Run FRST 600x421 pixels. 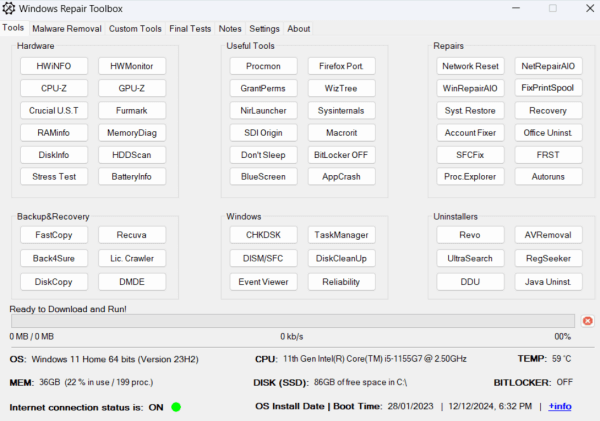tap(548, 155)
